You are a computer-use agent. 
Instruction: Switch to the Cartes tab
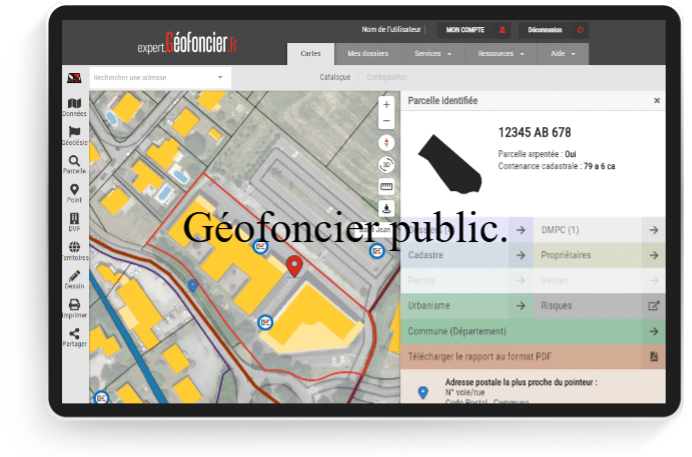(311, 54)
